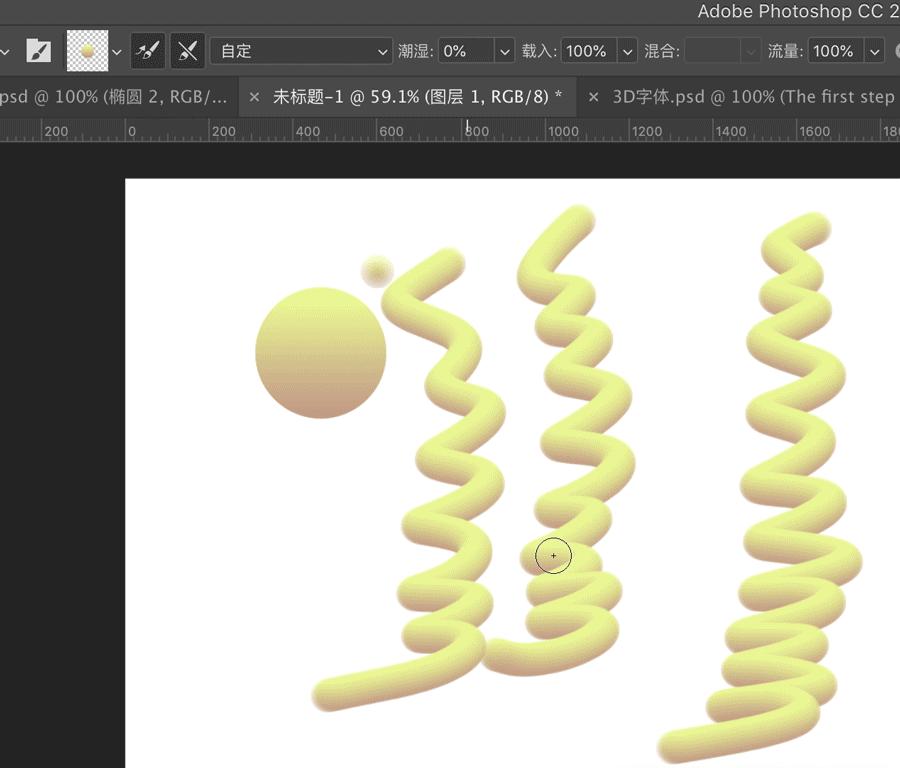
Task: Toggle clean brush after each stroke
Action: [187, 50]
